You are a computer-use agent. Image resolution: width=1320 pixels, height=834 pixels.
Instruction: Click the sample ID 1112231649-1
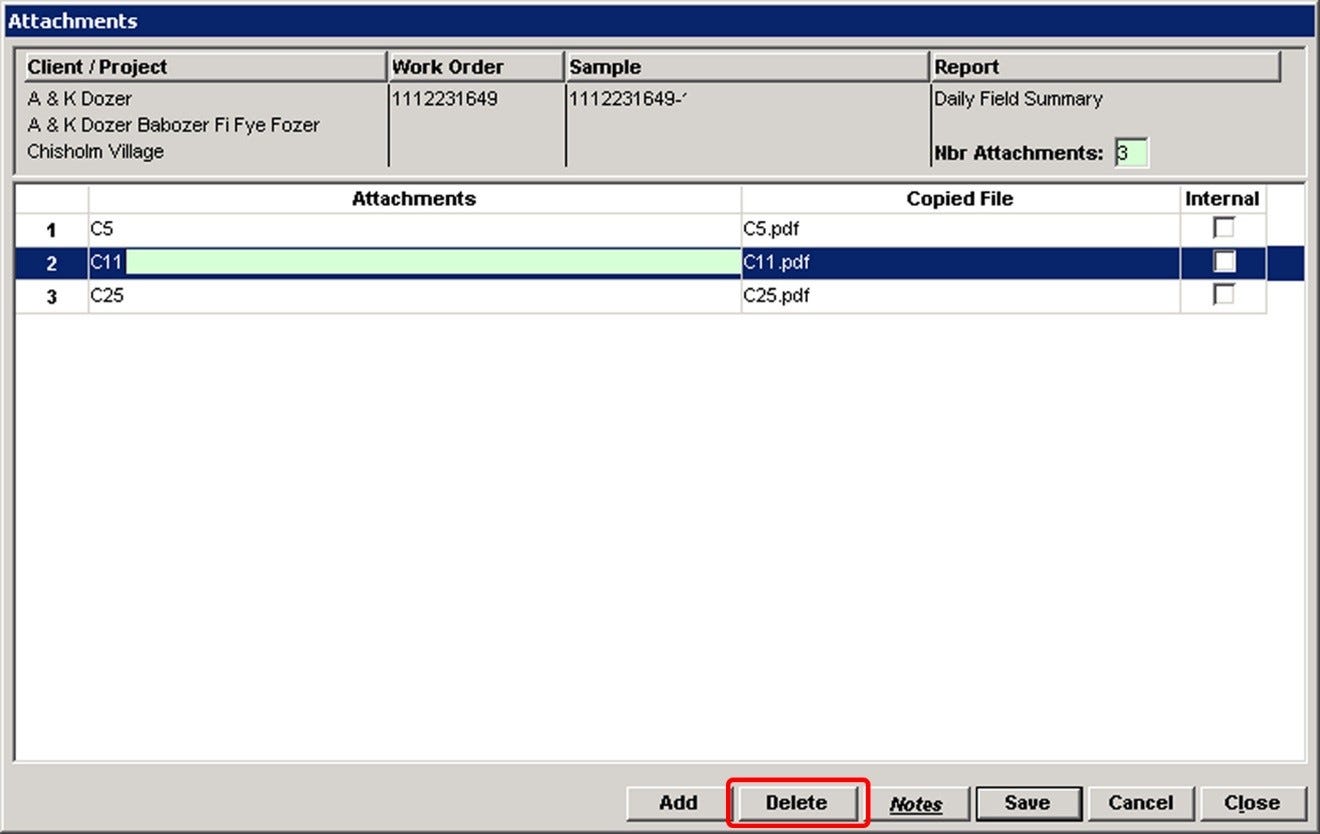(x=631, y=99)
